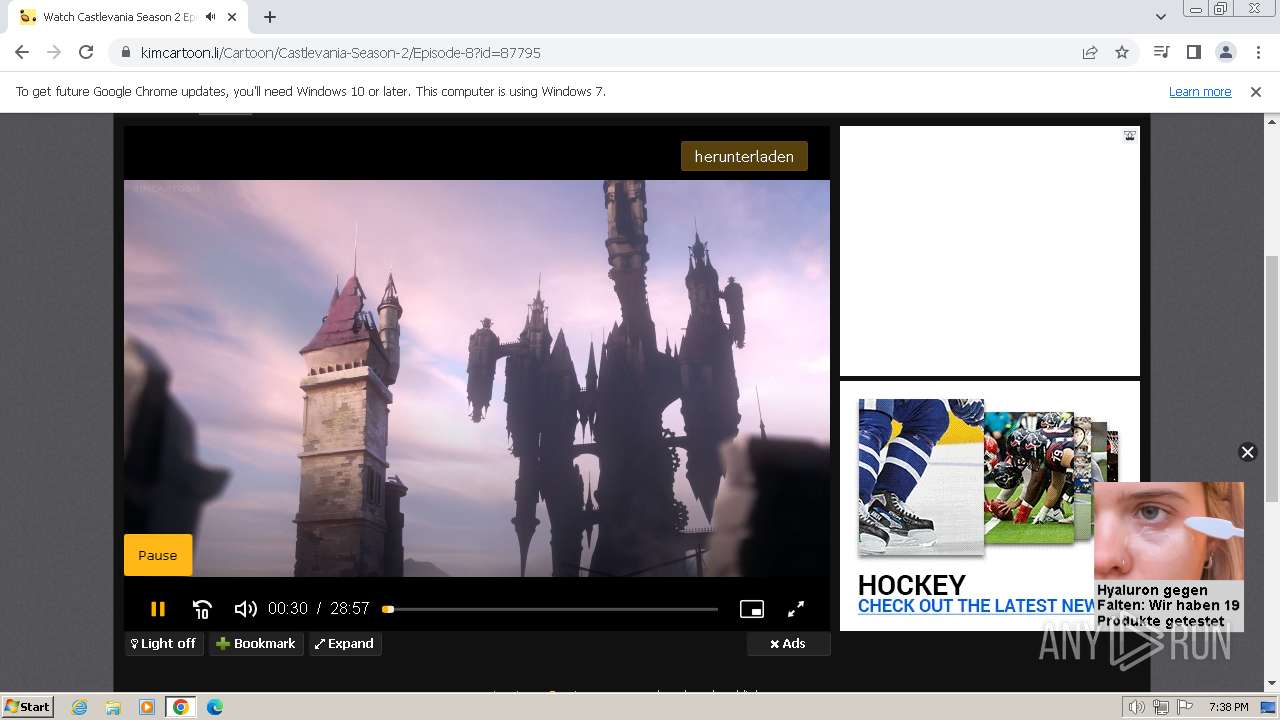The image size is (1280, 720).
Task: Enter fullscreen video mode
Action: point(796,608)
